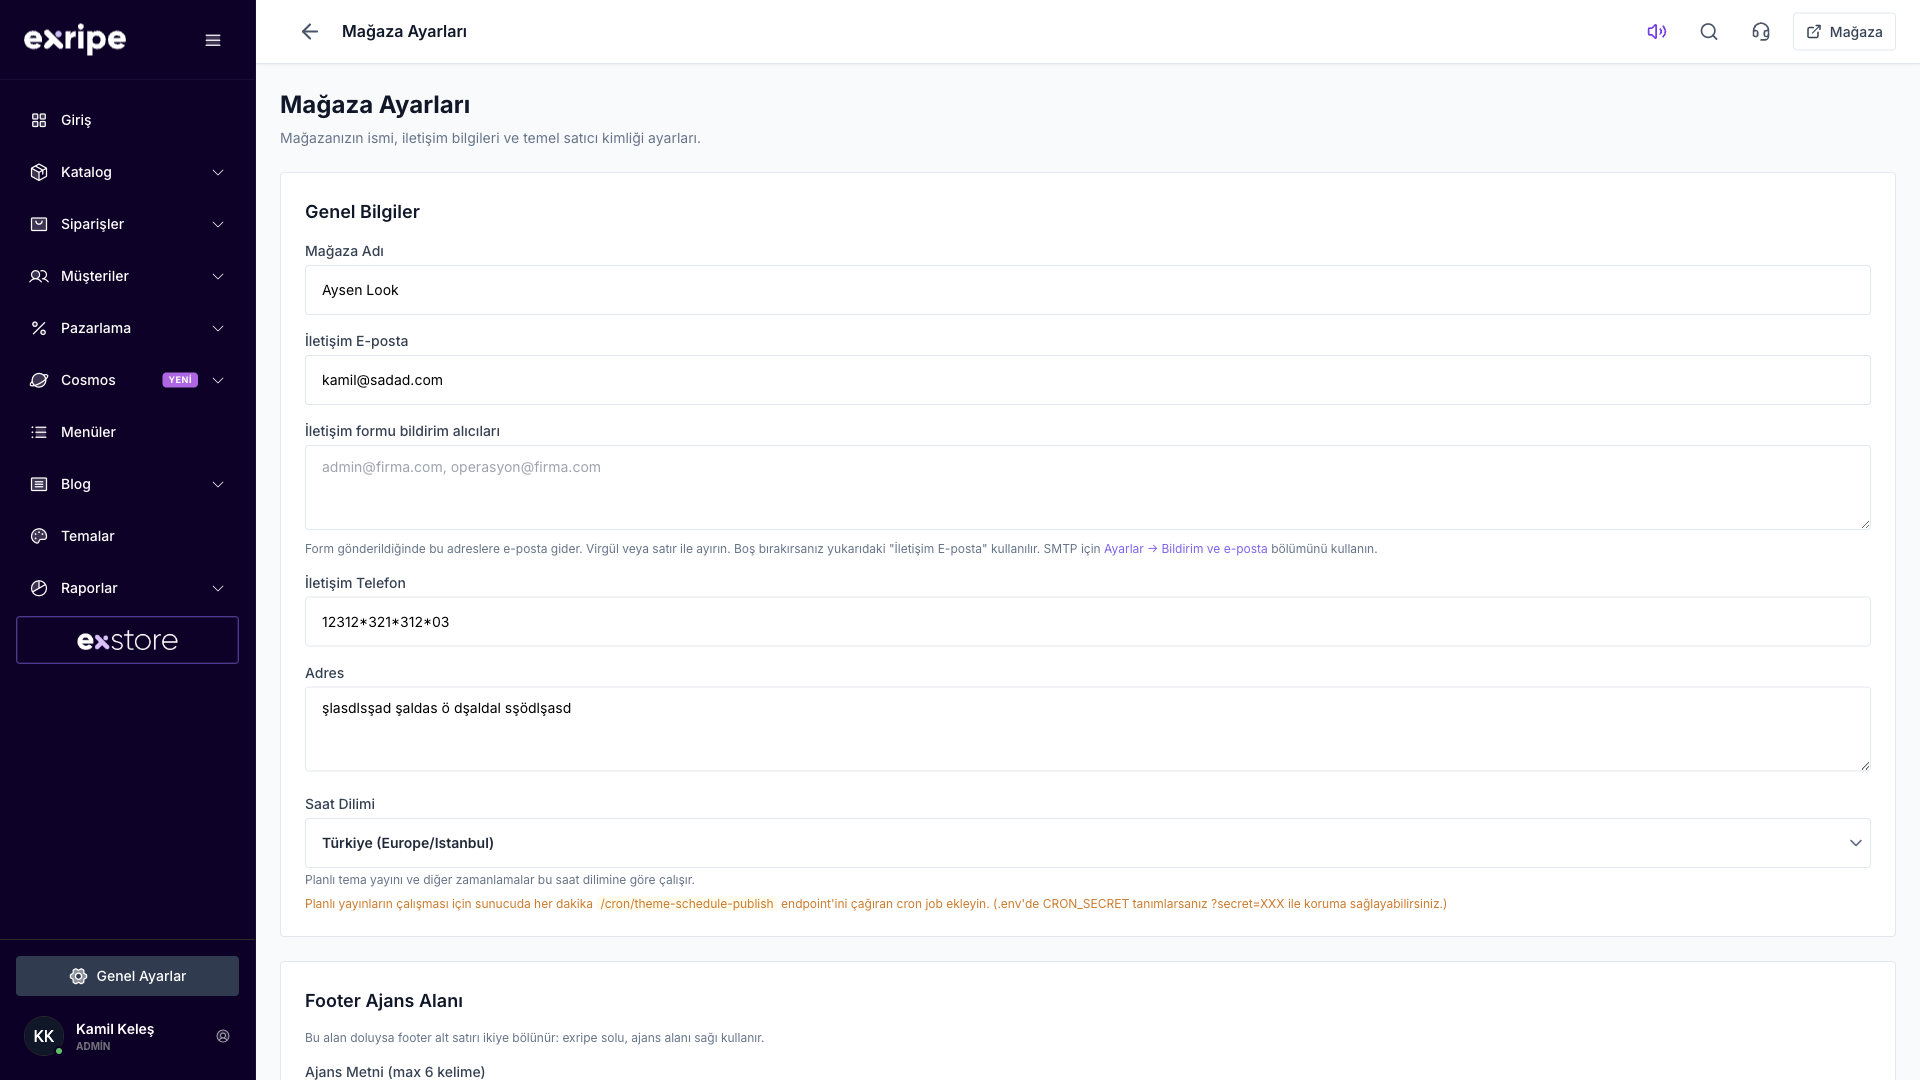1920x1080 pixels.
Task: Open search with the magnifier icon
Action: 1709,32
